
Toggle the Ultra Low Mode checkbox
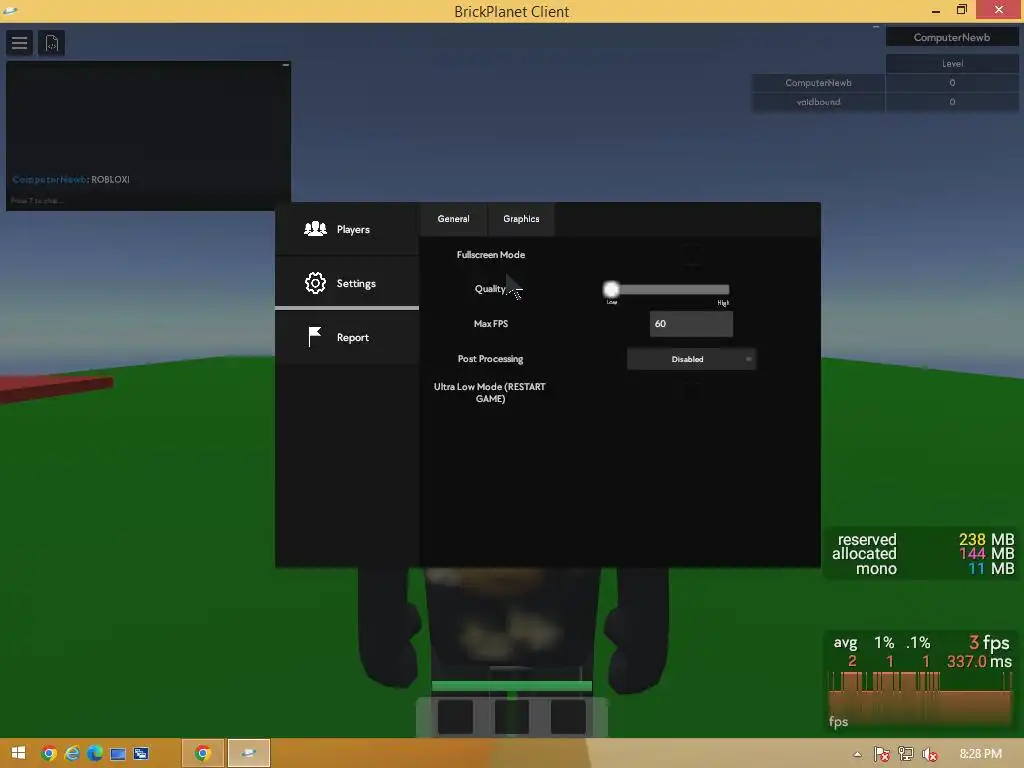[691, 392]
